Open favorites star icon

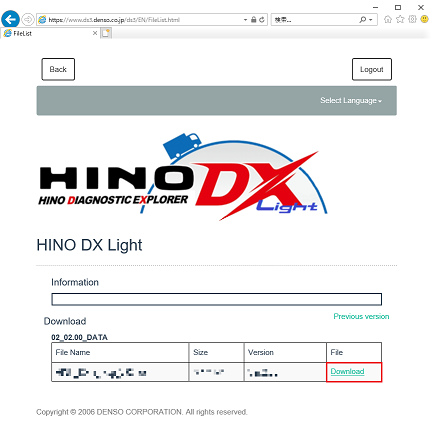[400, 19]
